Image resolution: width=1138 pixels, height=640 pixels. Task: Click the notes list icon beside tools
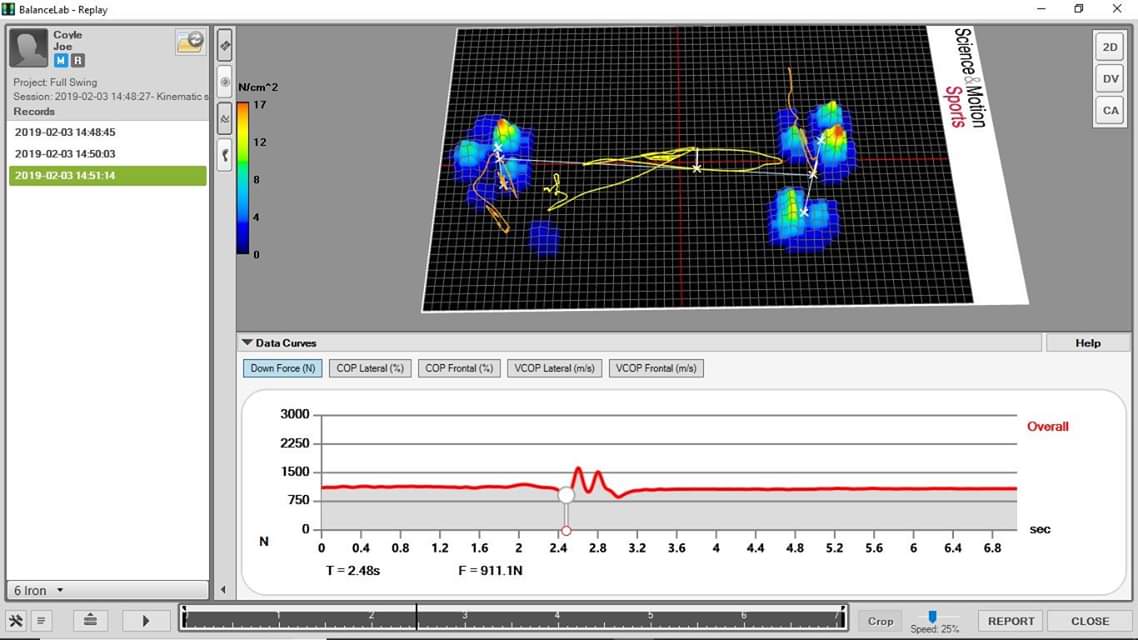coord(40,620)
